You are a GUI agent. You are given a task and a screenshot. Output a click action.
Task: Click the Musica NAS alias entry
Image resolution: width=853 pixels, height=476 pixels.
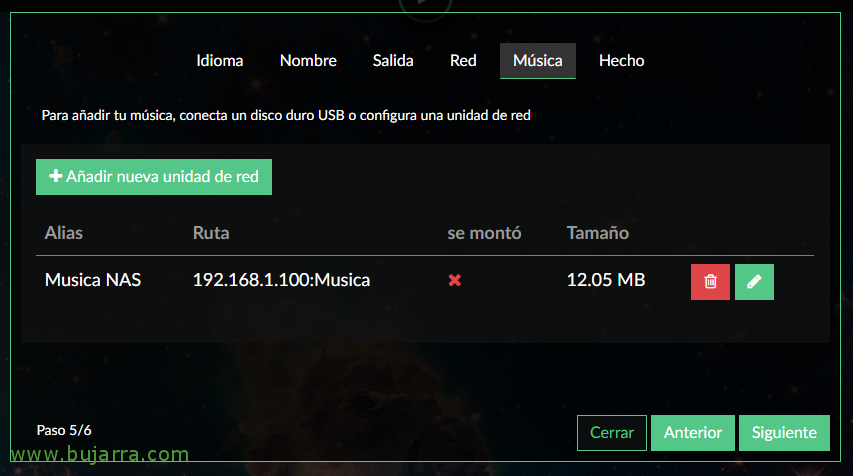tap(92, 280)
